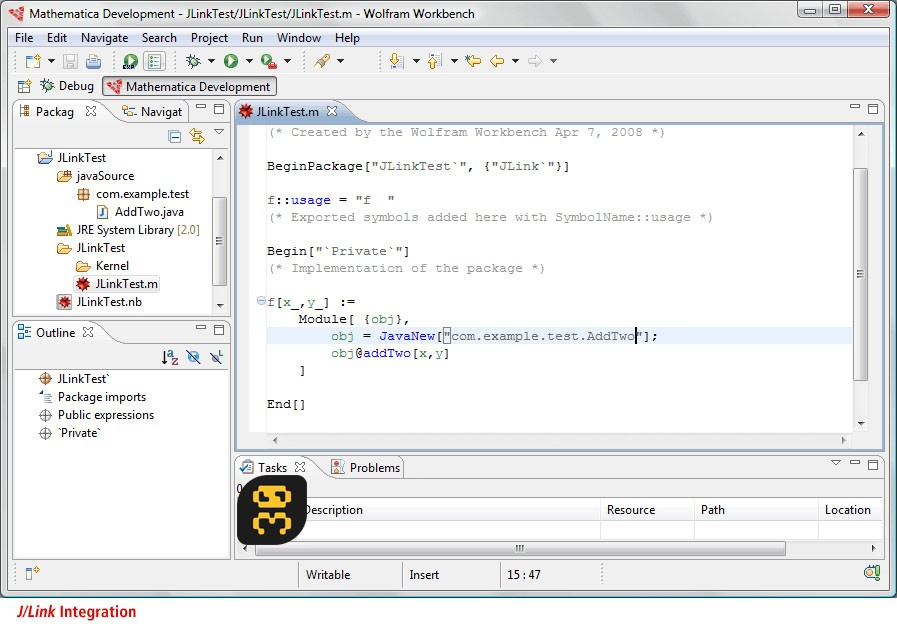Toggle alphabetical sort in Outline panel
This screenshot has height=638, width=897.
point(170,357)
